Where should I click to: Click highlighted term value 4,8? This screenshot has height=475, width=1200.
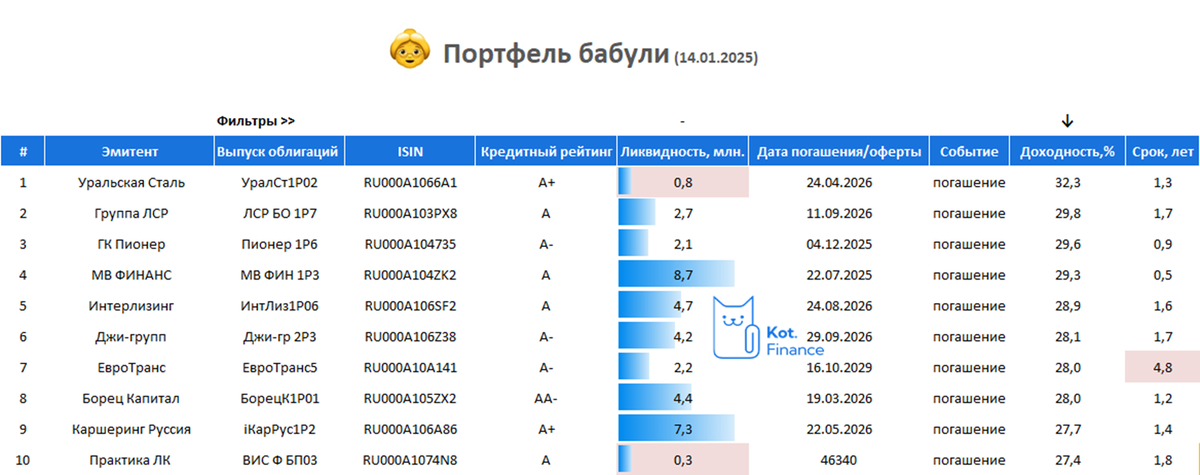click(x=1162, y=368)
